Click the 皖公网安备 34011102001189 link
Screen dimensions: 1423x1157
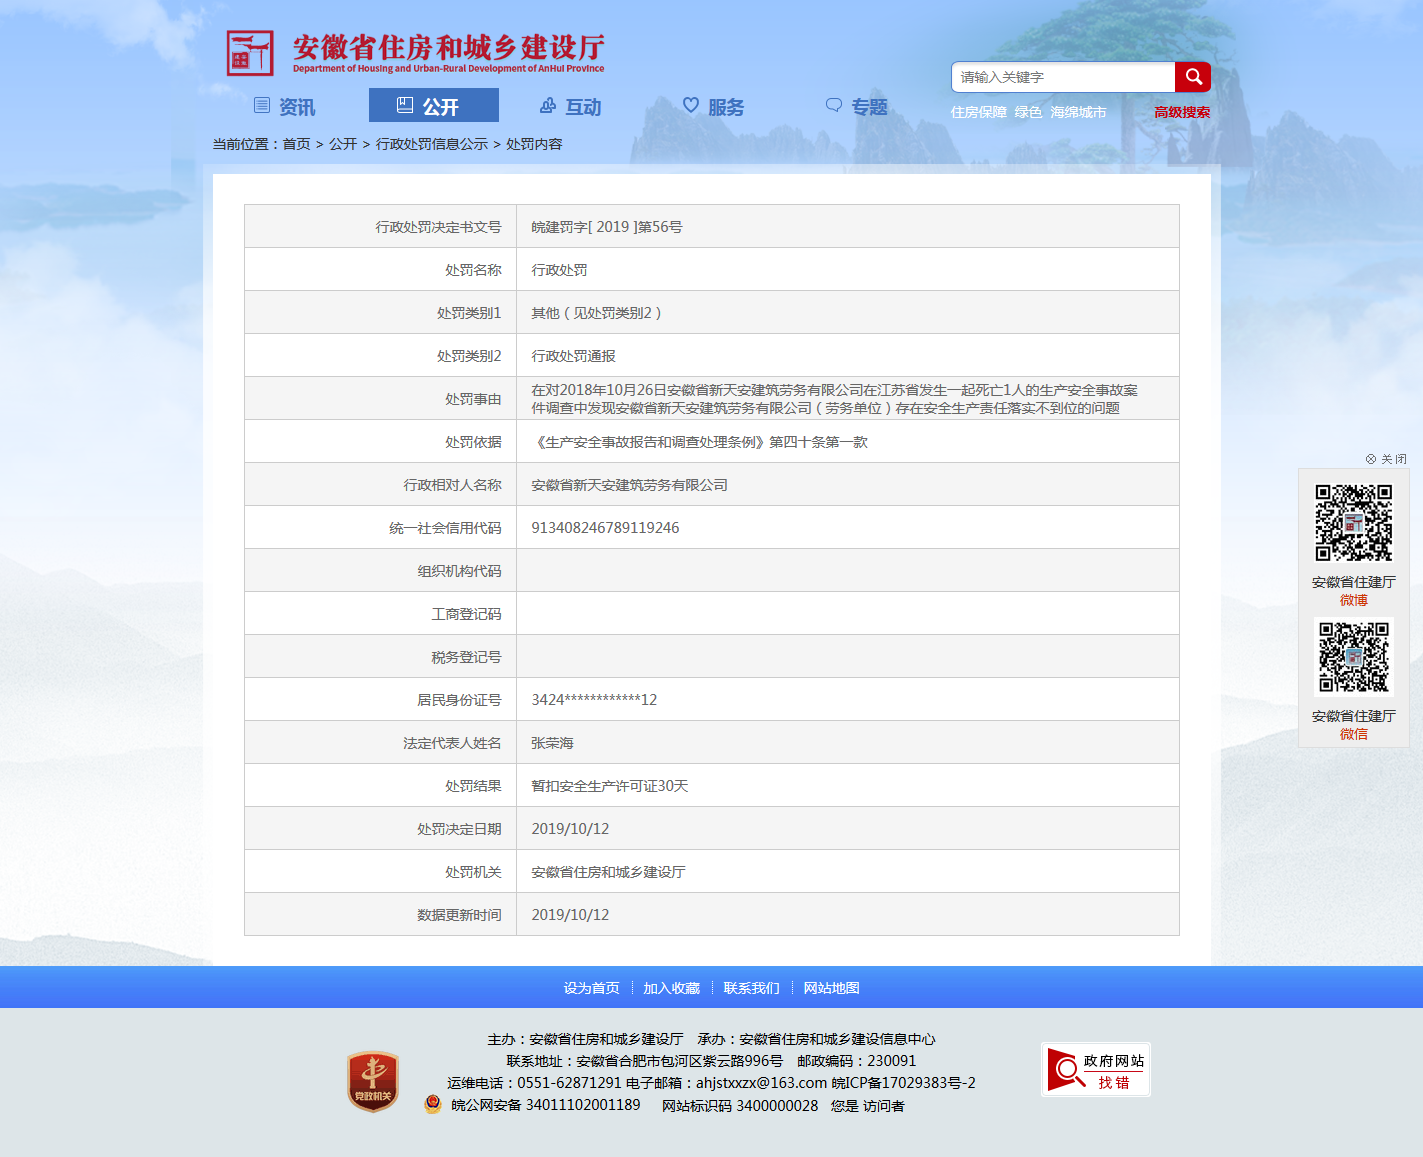(x=546, y=1105)
